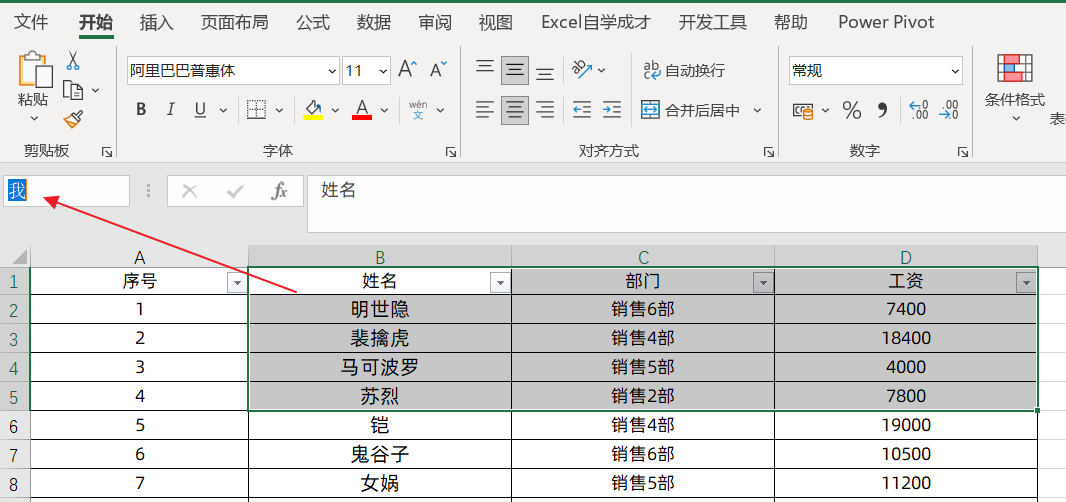Screen dimensions: 1066x502
Task: Click the Increase Font Size icon
Action: pyautogui.click(x=407, y=70)
